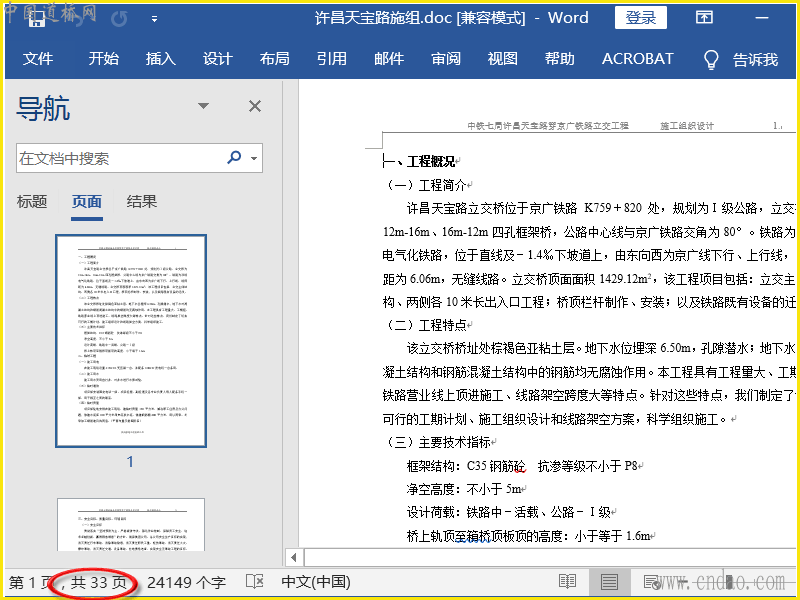Switch to the 布局 ribbon tab
The image size is (800, 600).
pyautogui.click(x=274, y=59)
